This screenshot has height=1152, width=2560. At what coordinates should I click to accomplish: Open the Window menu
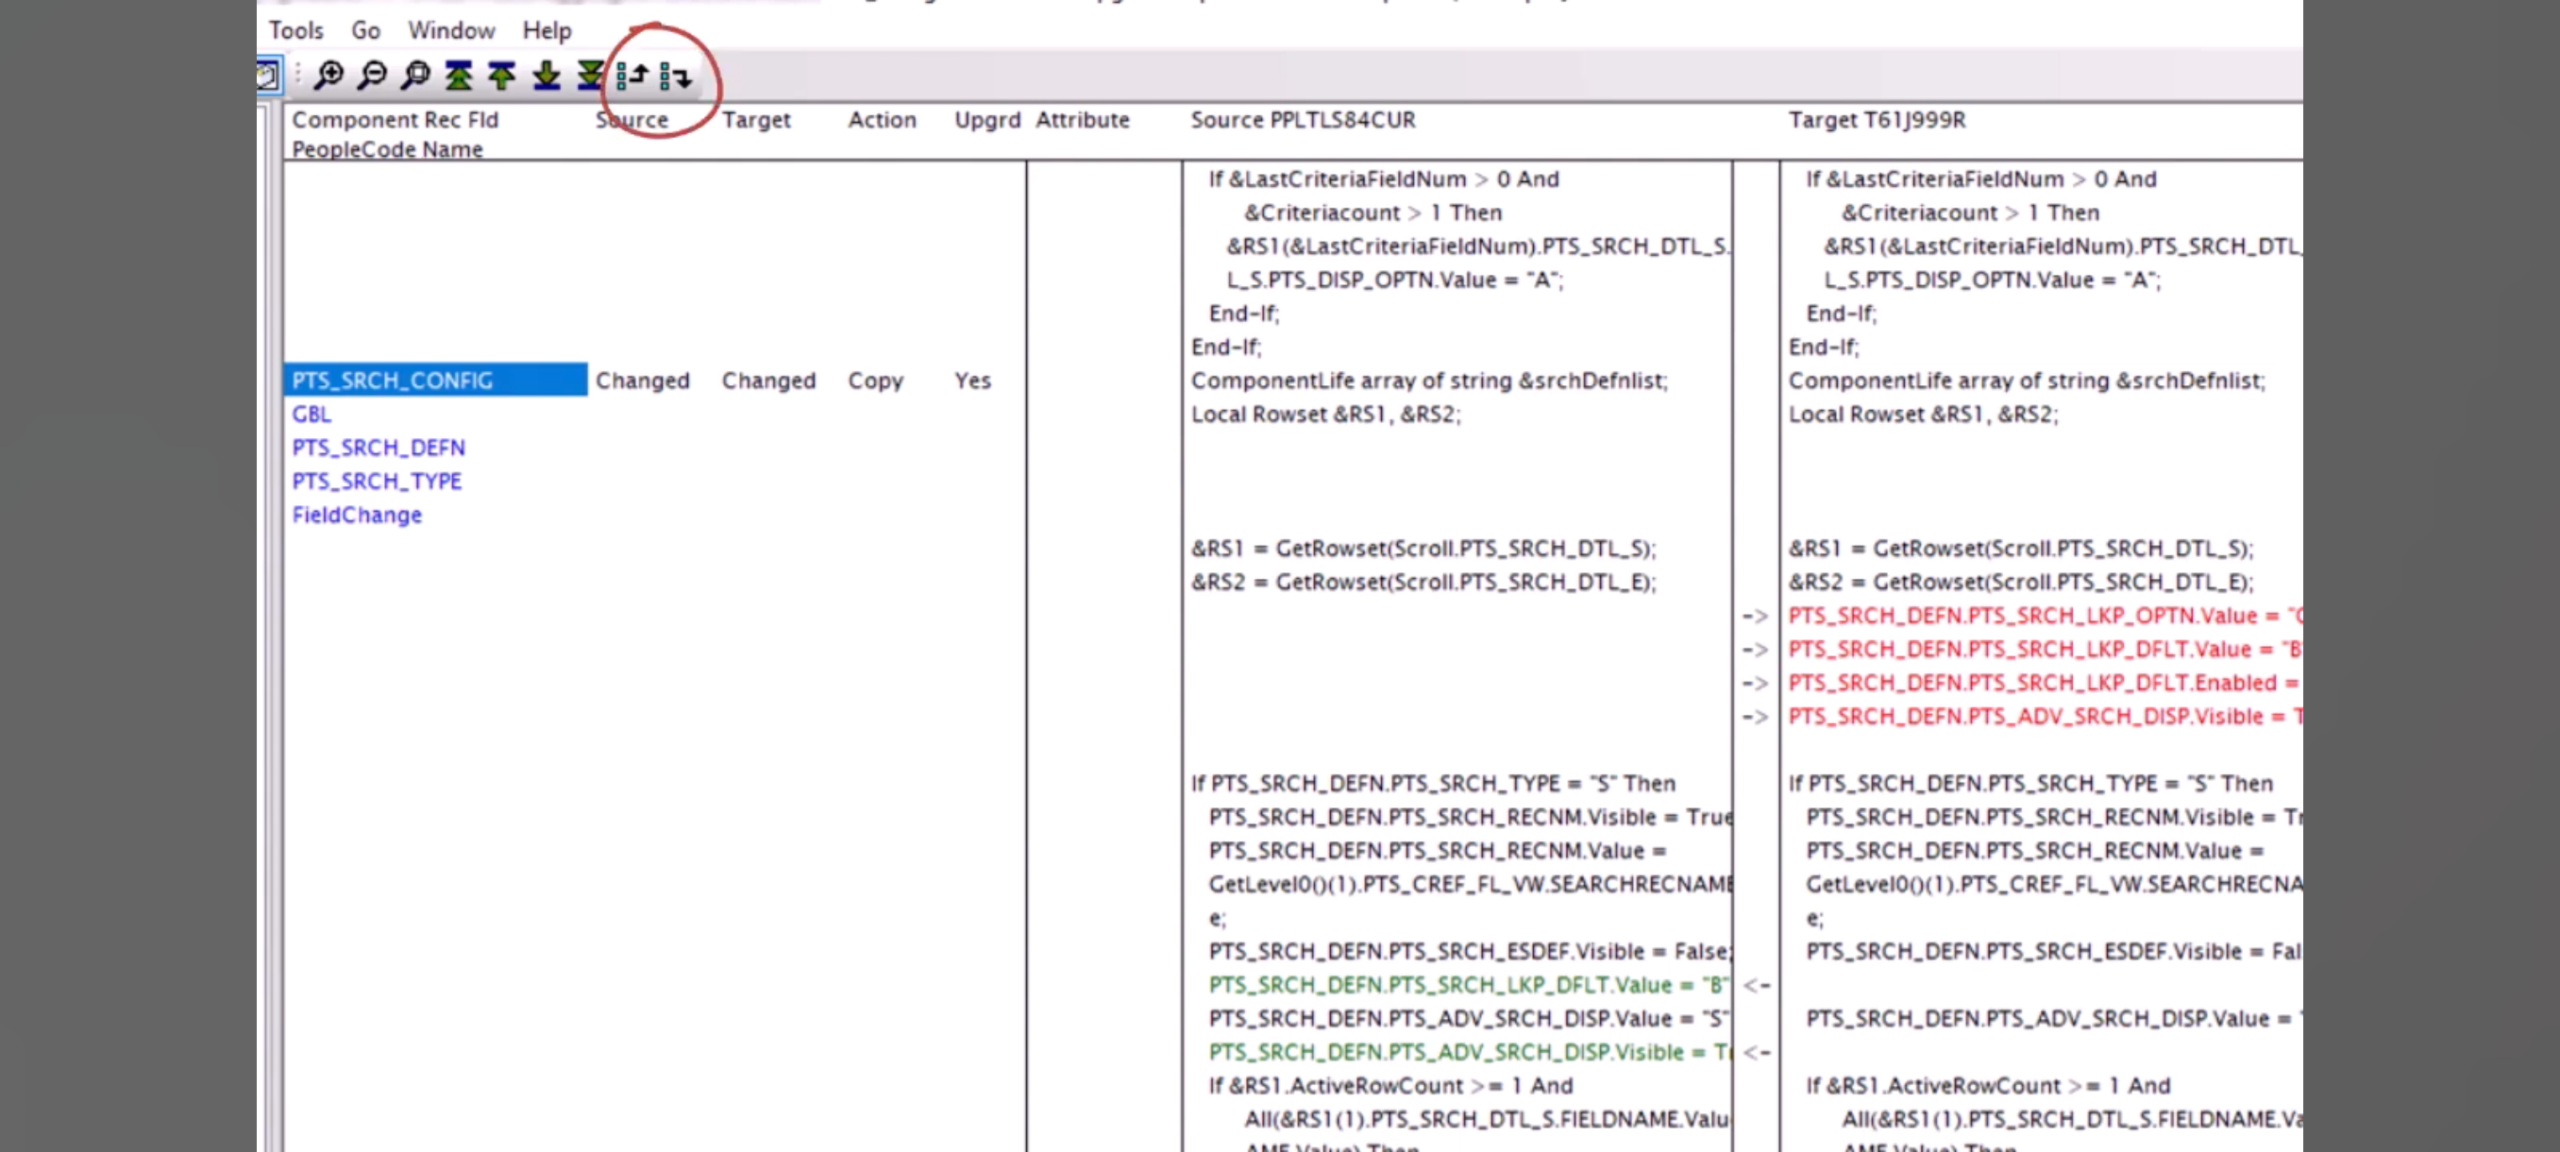[451, 30]
